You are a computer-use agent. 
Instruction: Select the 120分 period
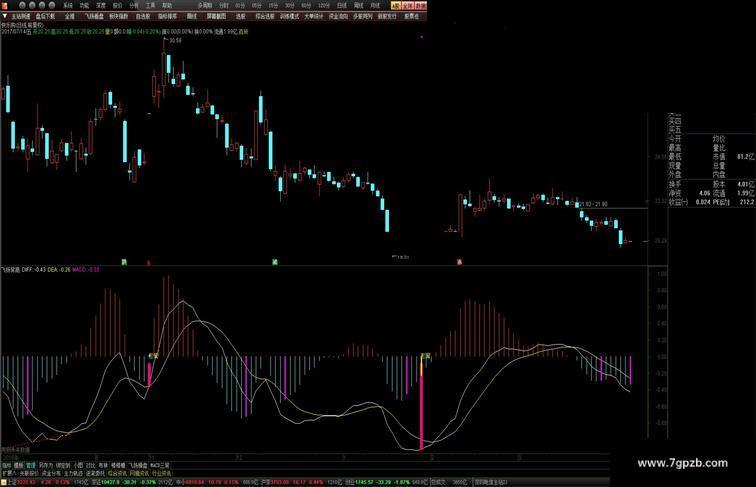pos(323,5)
